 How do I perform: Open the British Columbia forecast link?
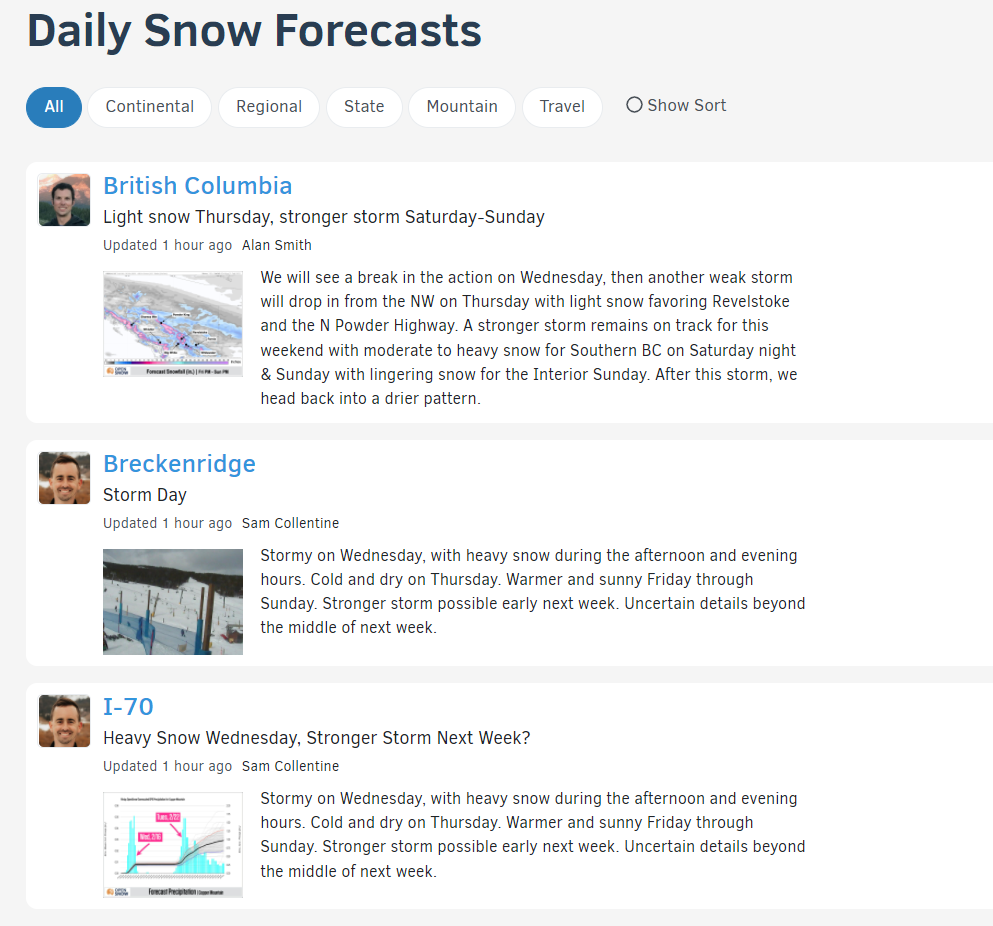(x=198, y=186)
